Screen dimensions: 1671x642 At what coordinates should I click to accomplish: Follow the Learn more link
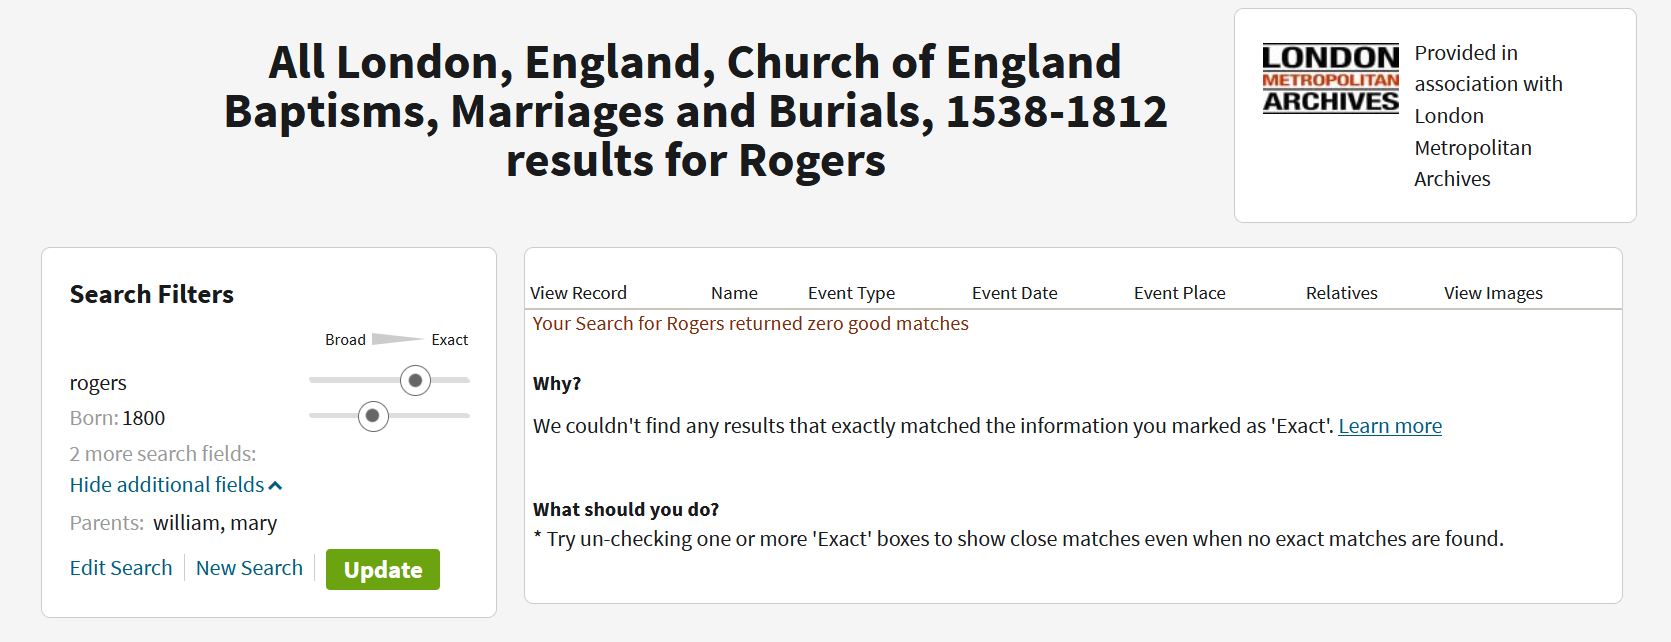[x=1389, y=426]
